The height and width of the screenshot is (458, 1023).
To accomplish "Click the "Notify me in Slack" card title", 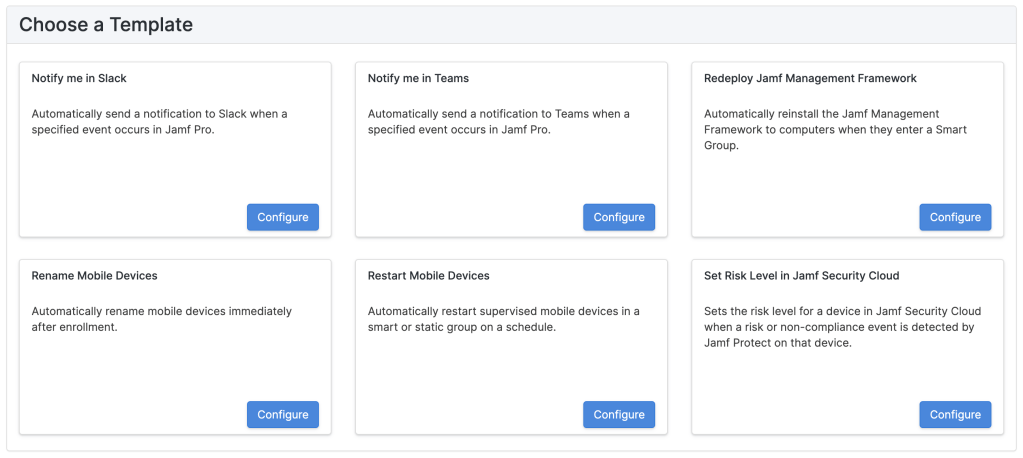I will pyautogui.click(x=79, y=78).
